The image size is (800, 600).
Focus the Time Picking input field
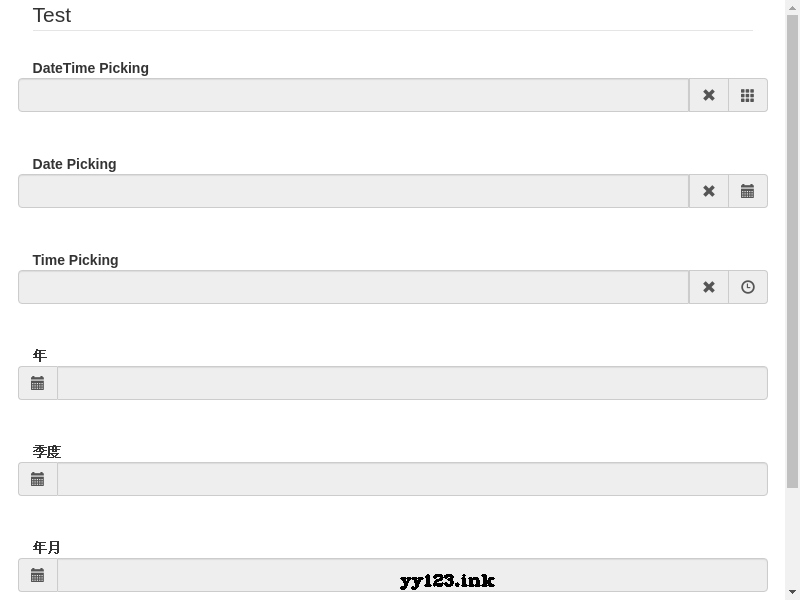354,287
